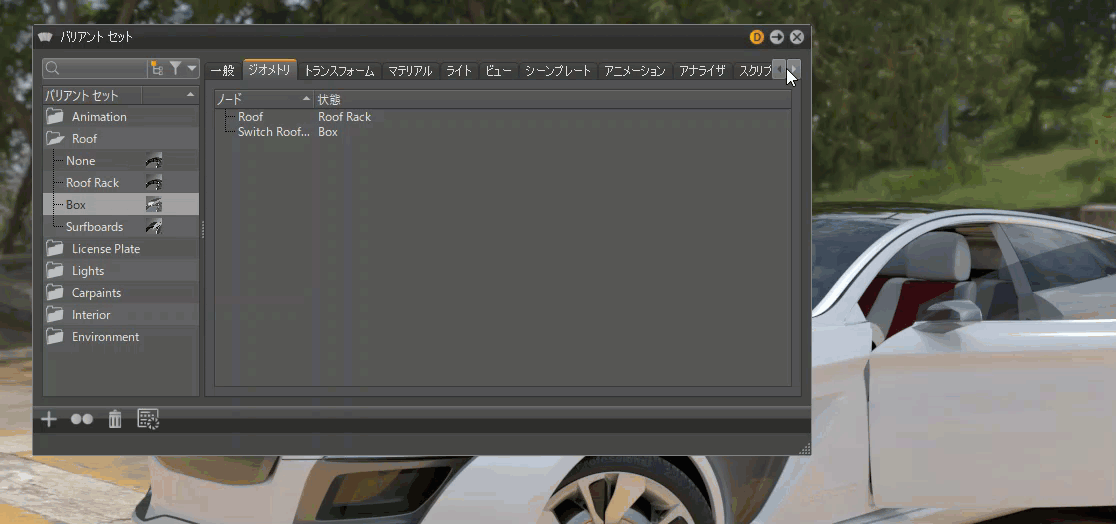Image resolution: width=1116 pixels, height=524 pixels.
Task: Click the Roof Rack preview thumbnail
Action: pyautogui.click(x=154, y=183)
